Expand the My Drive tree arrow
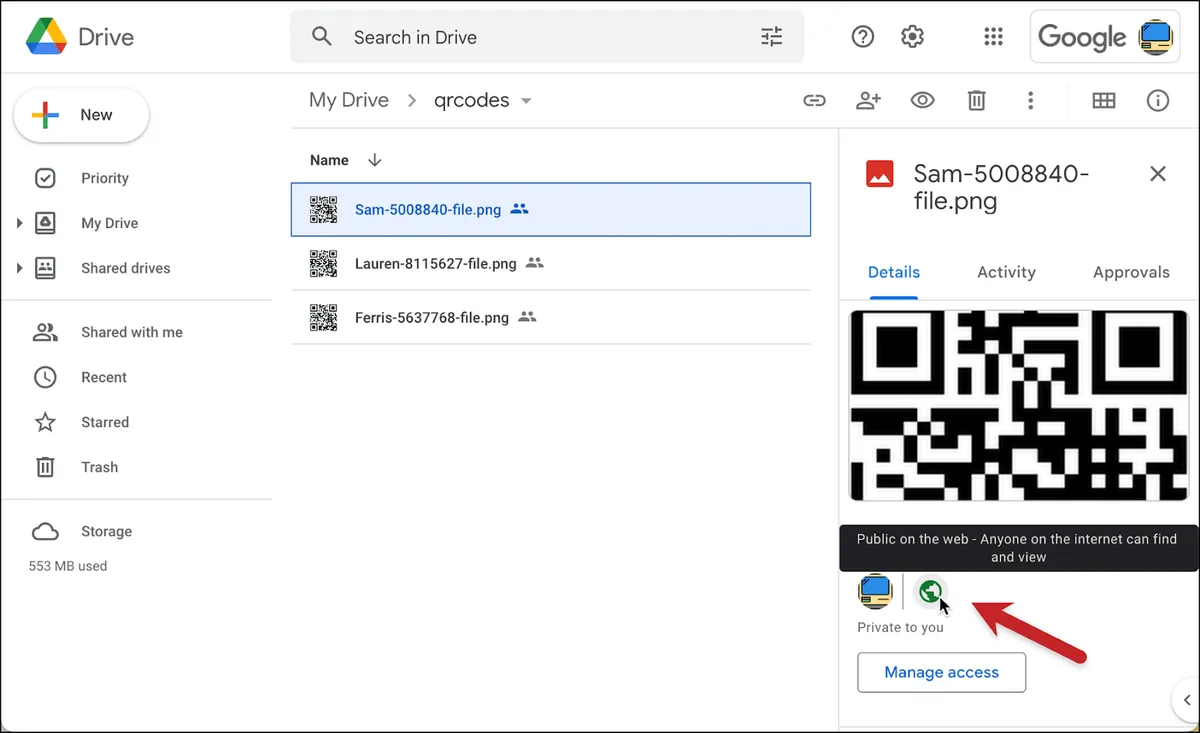The width and height of the screenshot is (1200, 733). pos(19,223)
